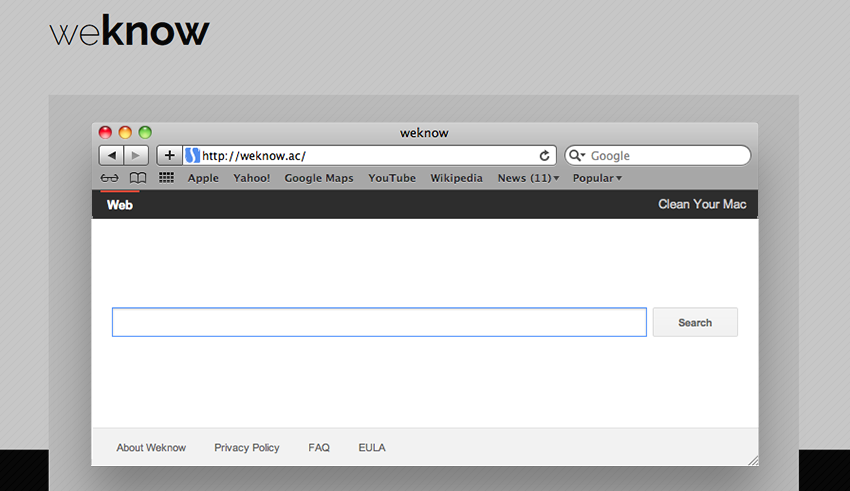
Task: Close the weknow window with red button
Action: click(x=105, y=132)
